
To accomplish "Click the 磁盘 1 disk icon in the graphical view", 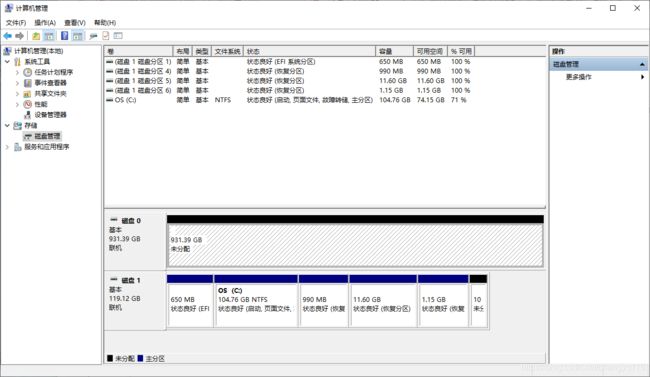I will pos(114,280).
